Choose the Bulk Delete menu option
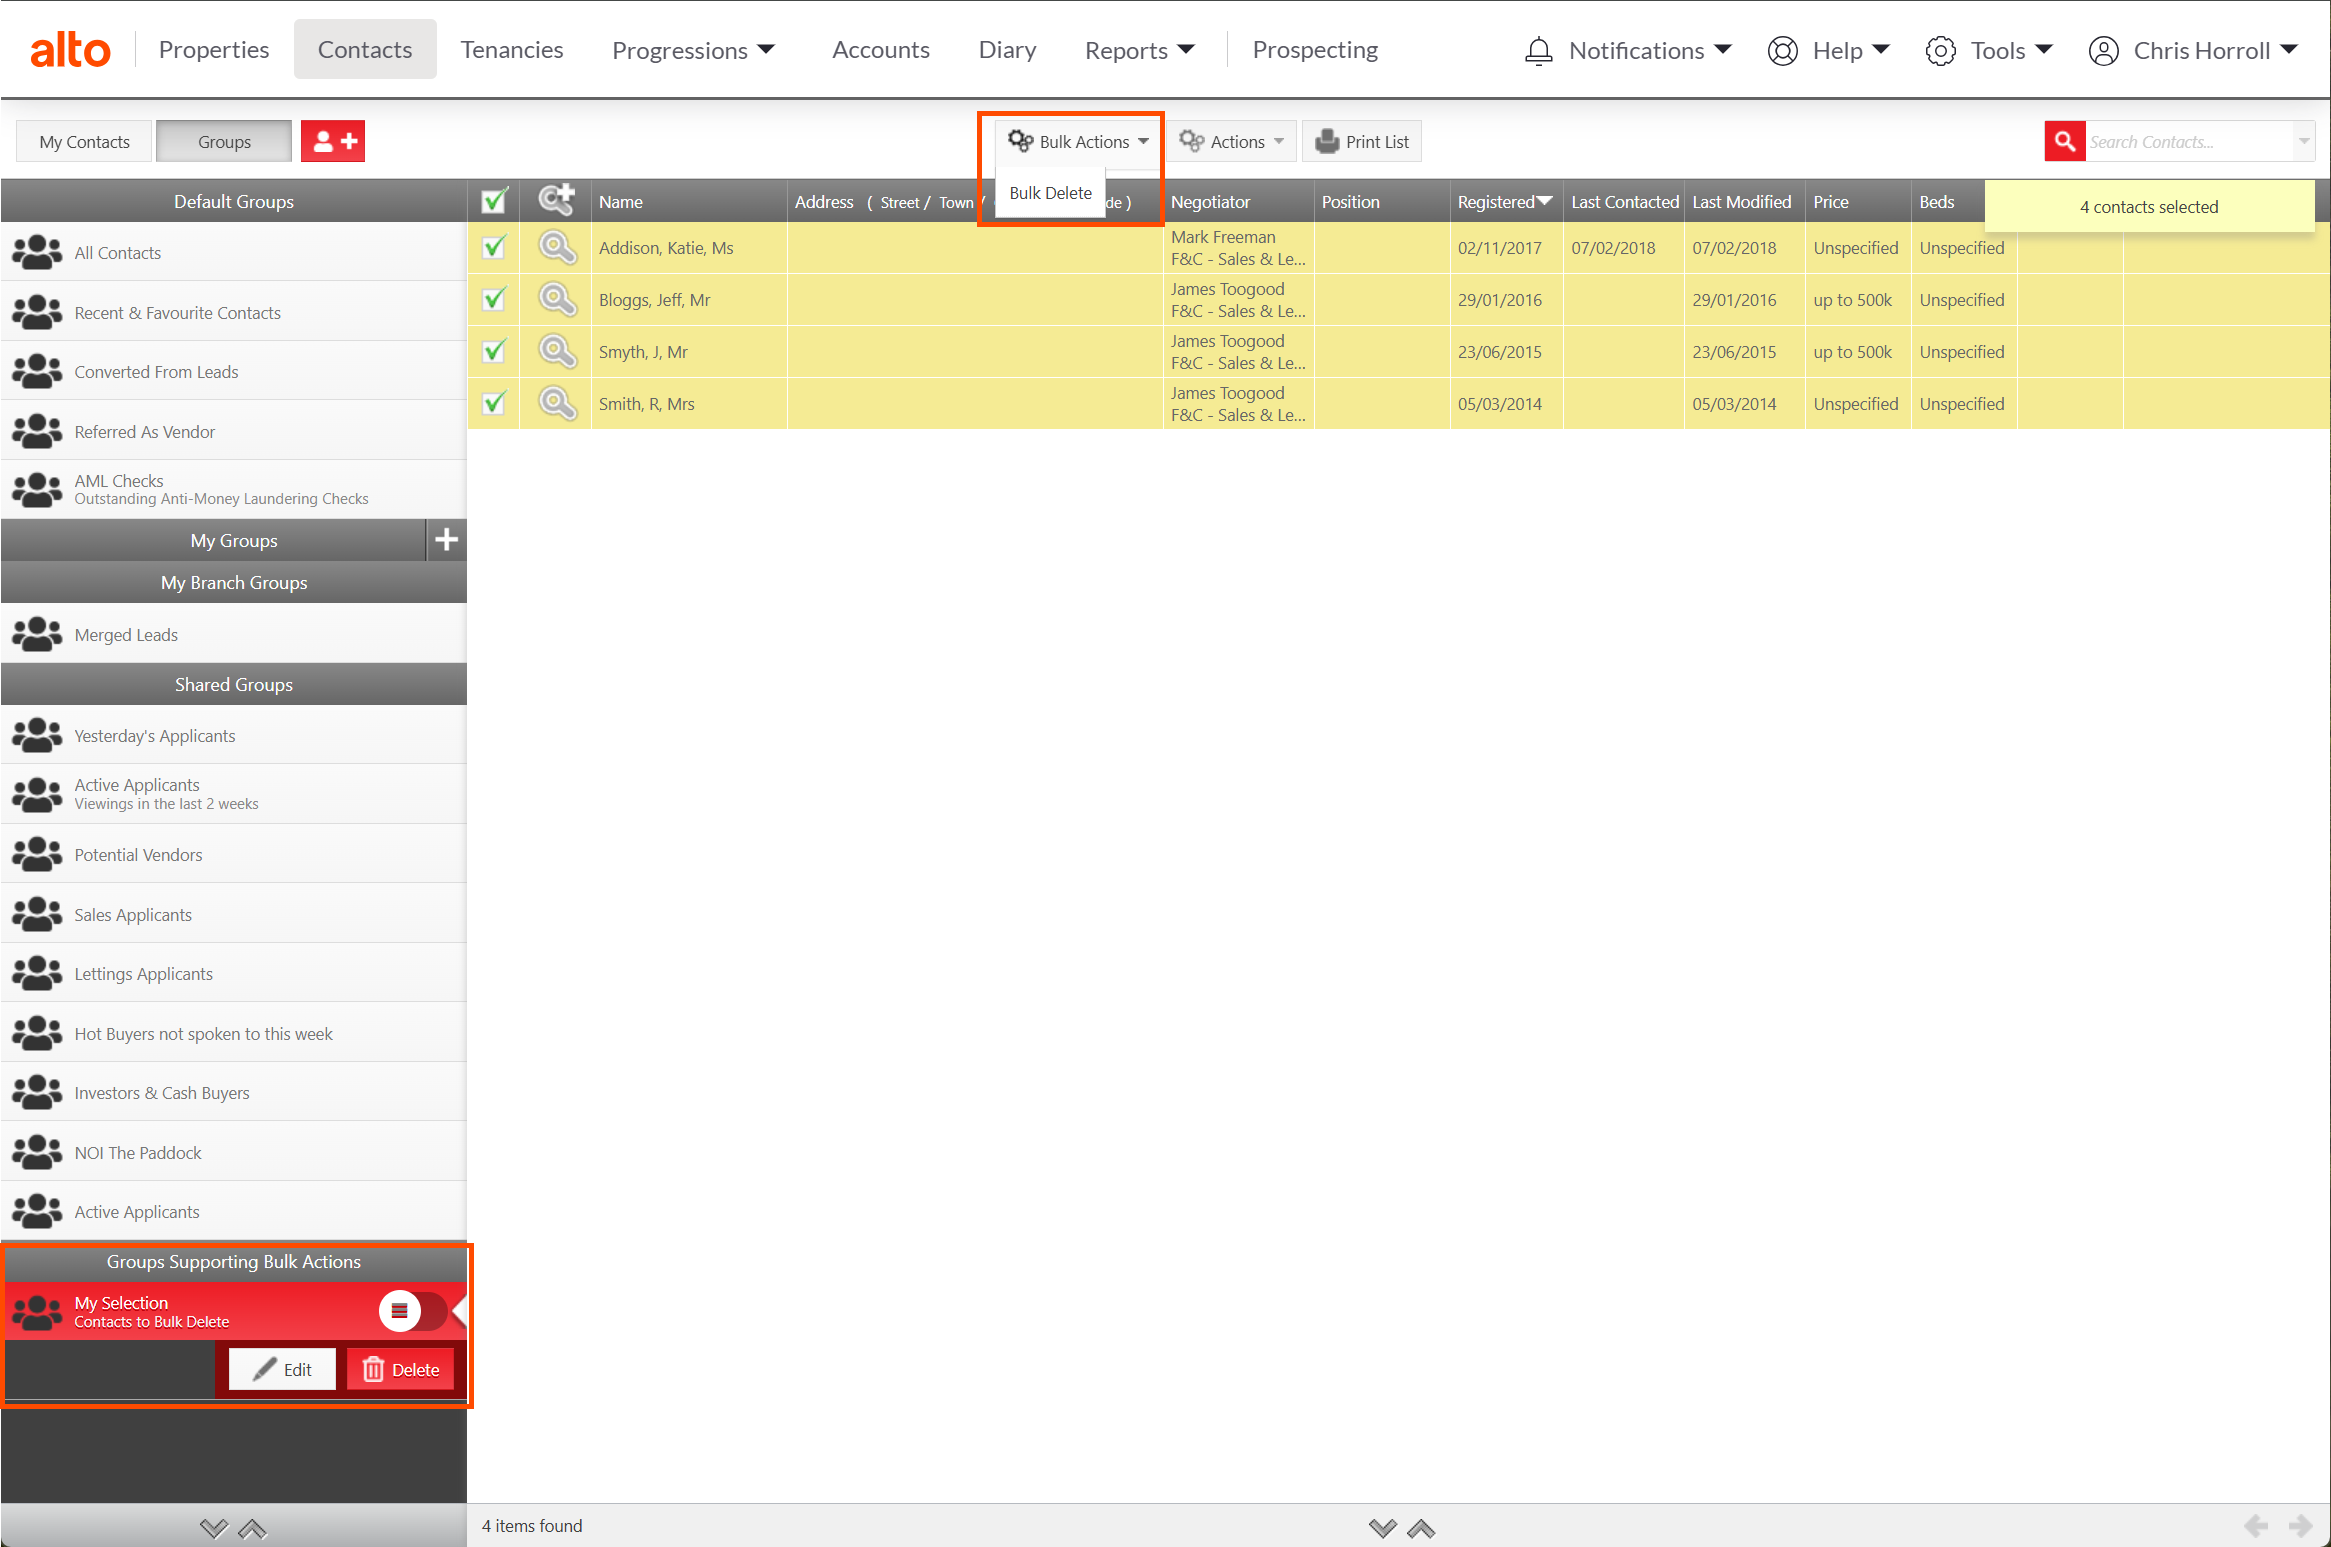The width and height of the screenshot is (2331, 1547). [x=1050, y=193]
